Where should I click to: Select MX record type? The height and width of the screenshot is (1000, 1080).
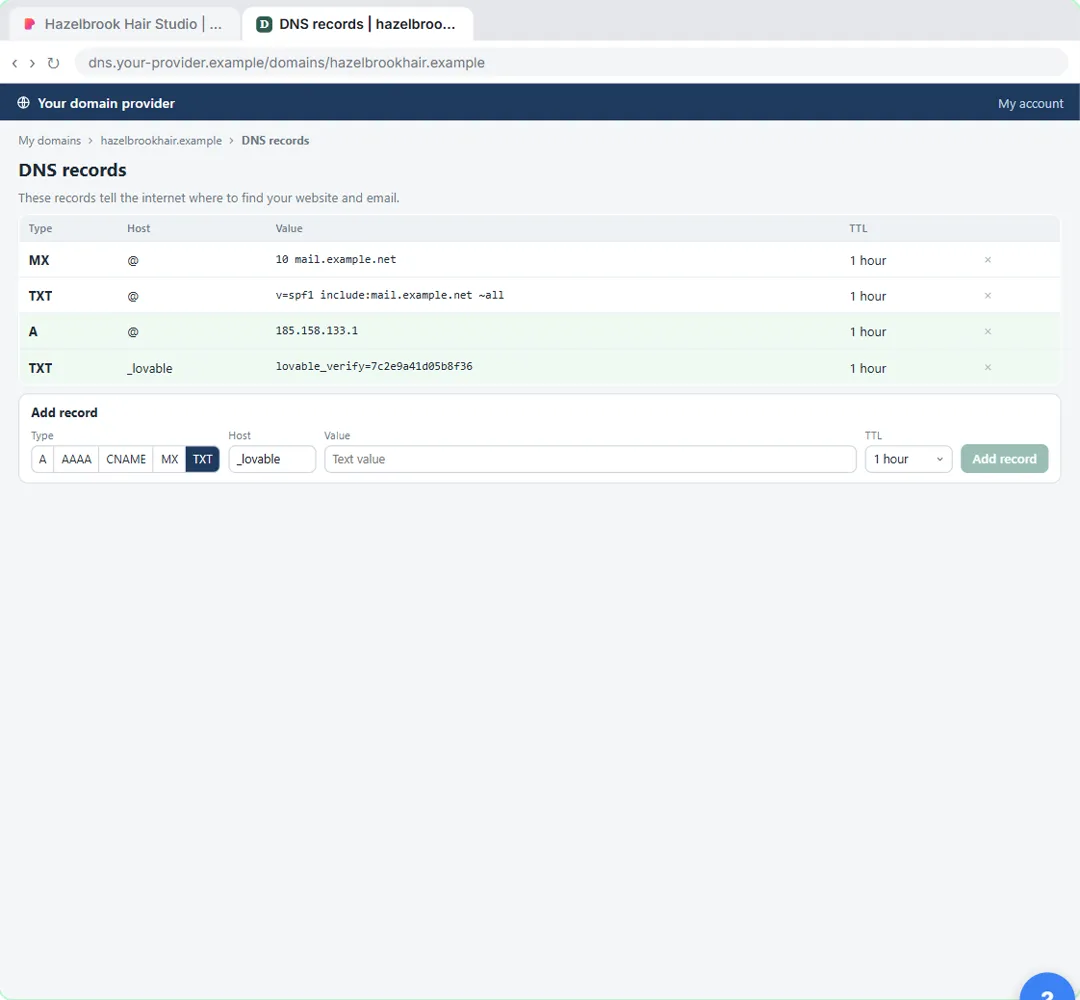pos(169,459)
